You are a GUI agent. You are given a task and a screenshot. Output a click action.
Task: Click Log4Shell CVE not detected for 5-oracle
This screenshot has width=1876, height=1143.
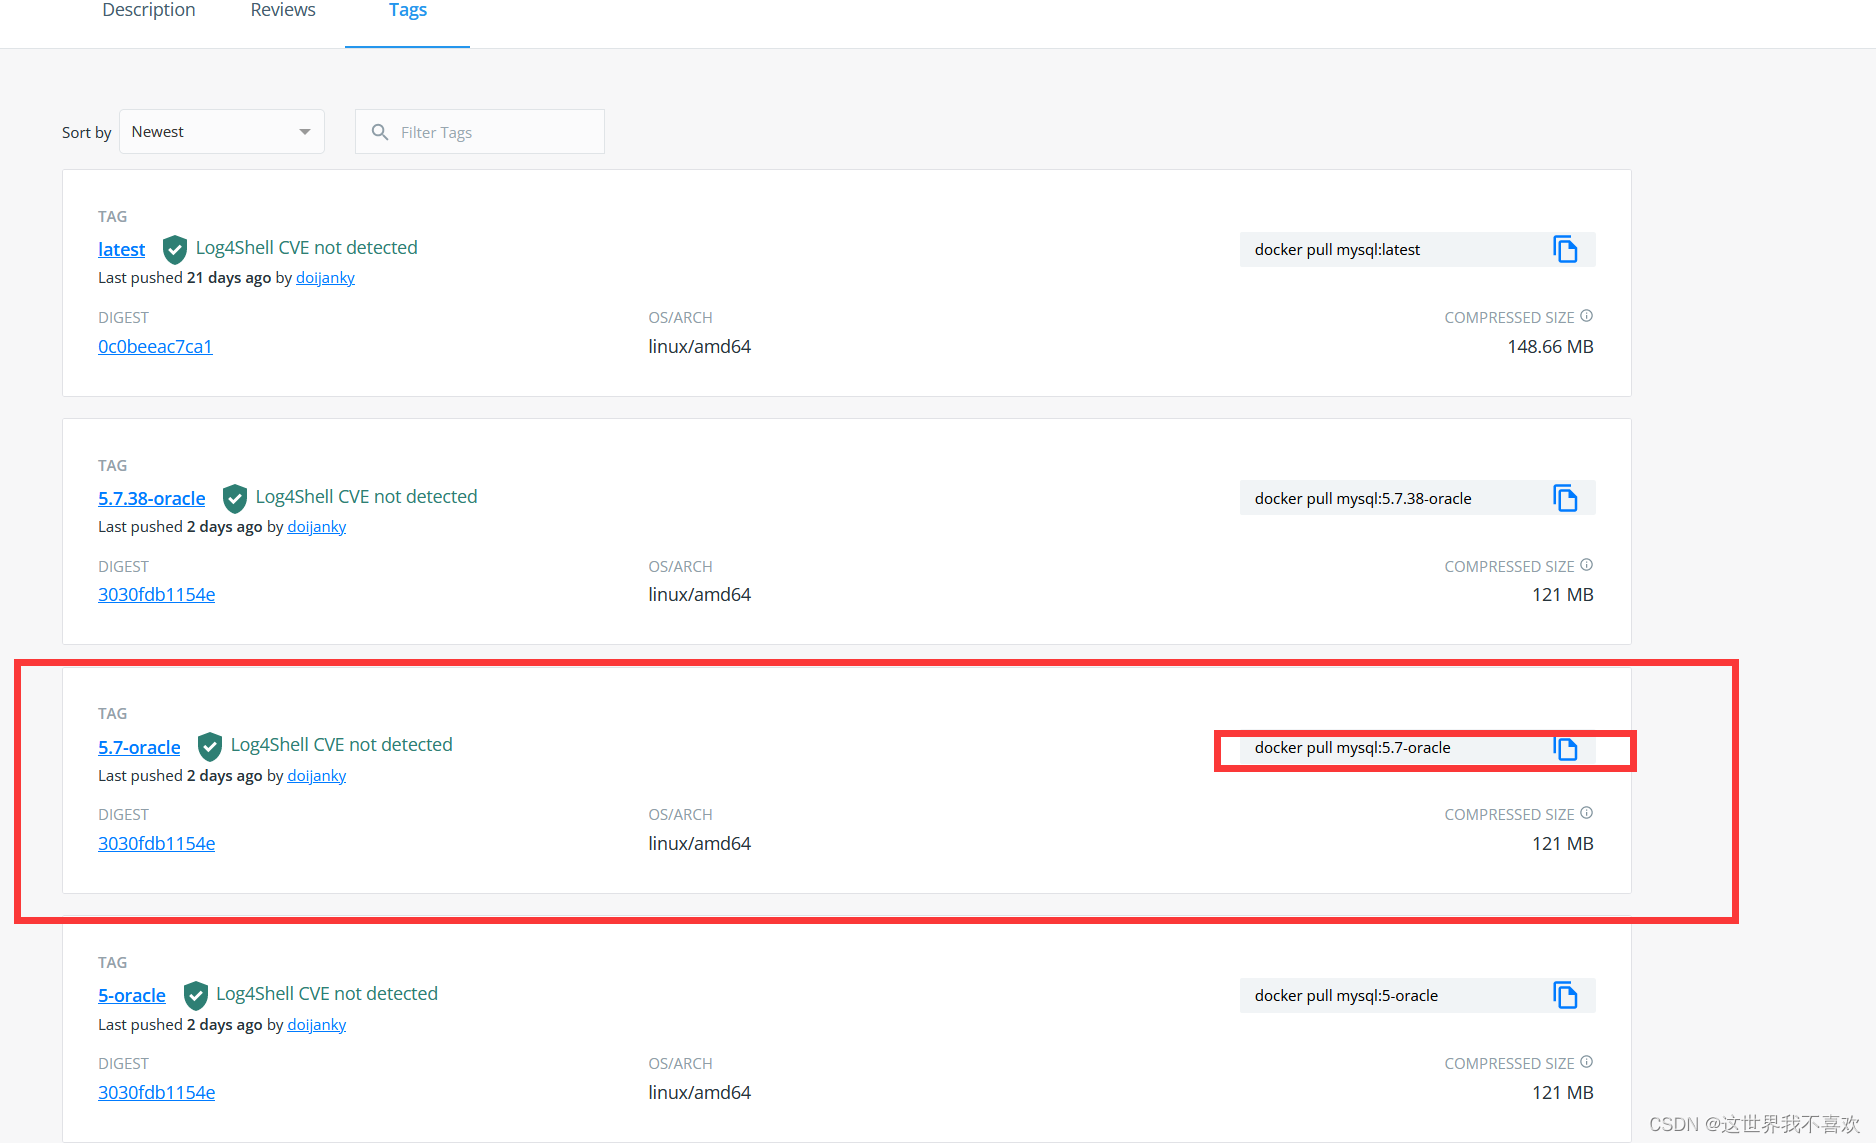click(x=327, y=993)
